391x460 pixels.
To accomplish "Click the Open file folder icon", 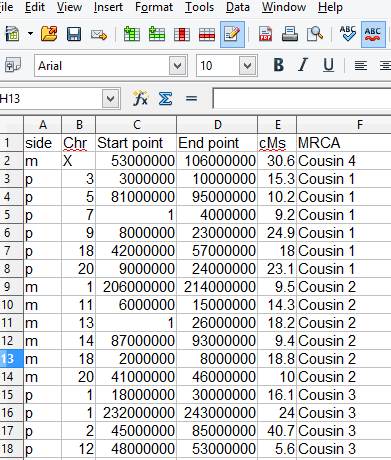I will 49,34.
